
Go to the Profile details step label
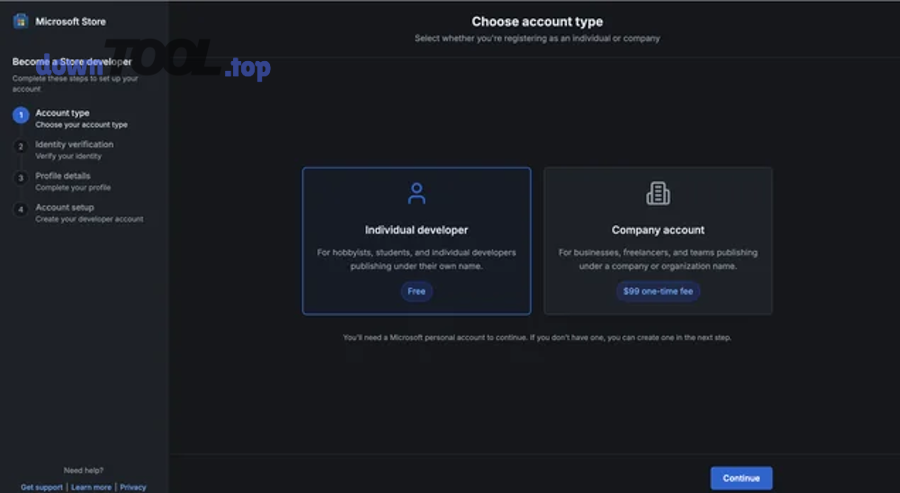point(63,176)
